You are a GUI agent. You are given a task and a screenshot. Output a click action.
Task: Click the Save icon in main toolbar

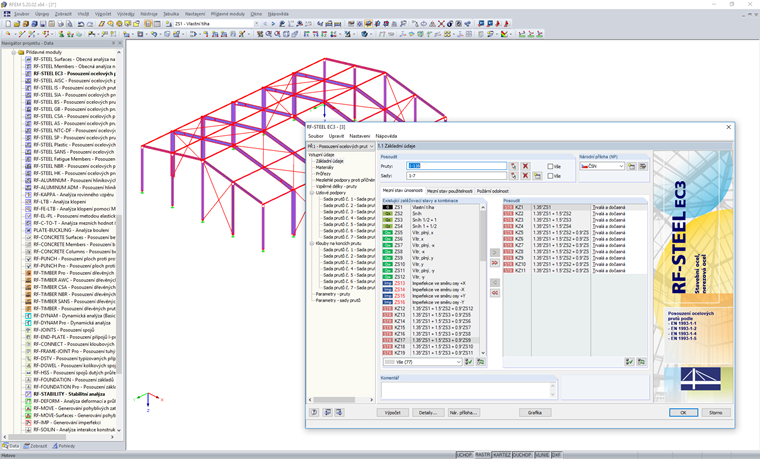point(43,24)
